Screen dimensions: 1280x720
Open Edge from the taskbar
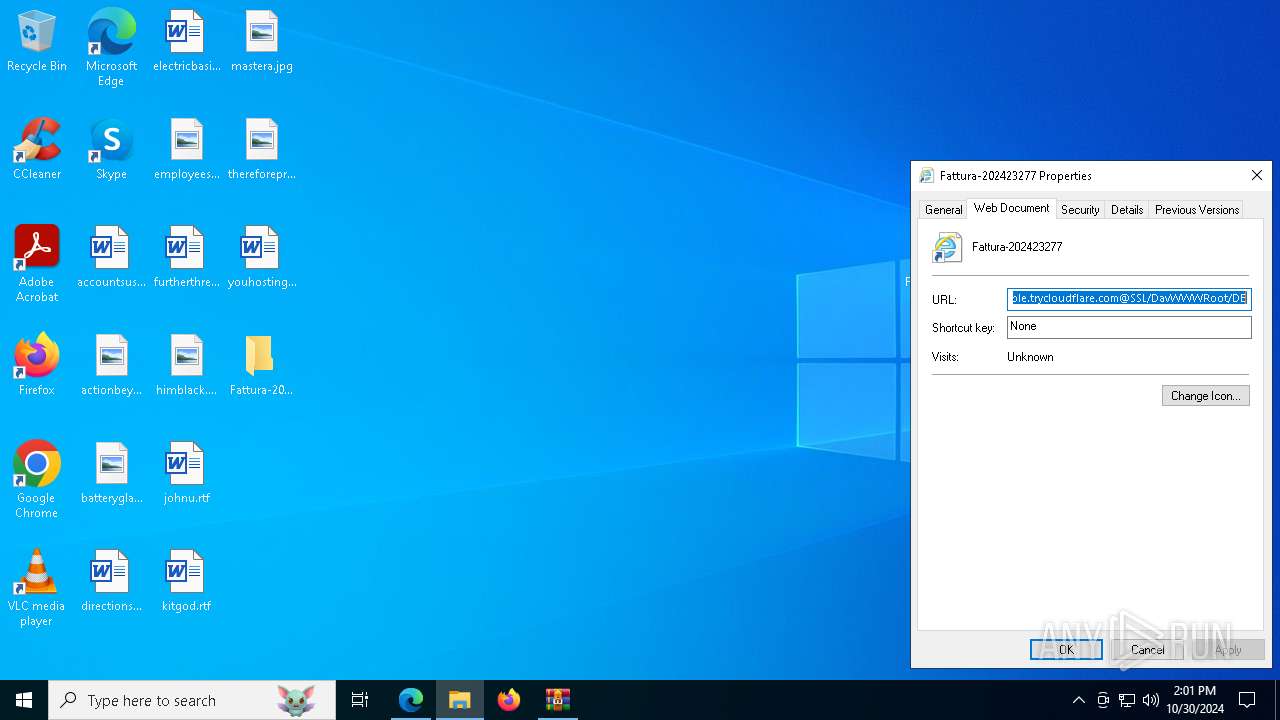point(411,700)
